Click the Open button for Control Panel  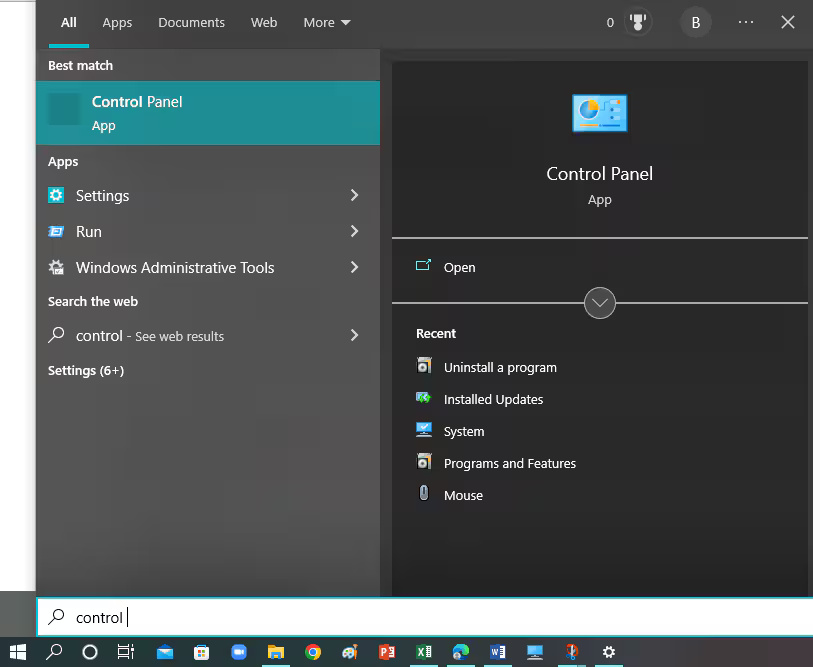click(x=459, y=267)
